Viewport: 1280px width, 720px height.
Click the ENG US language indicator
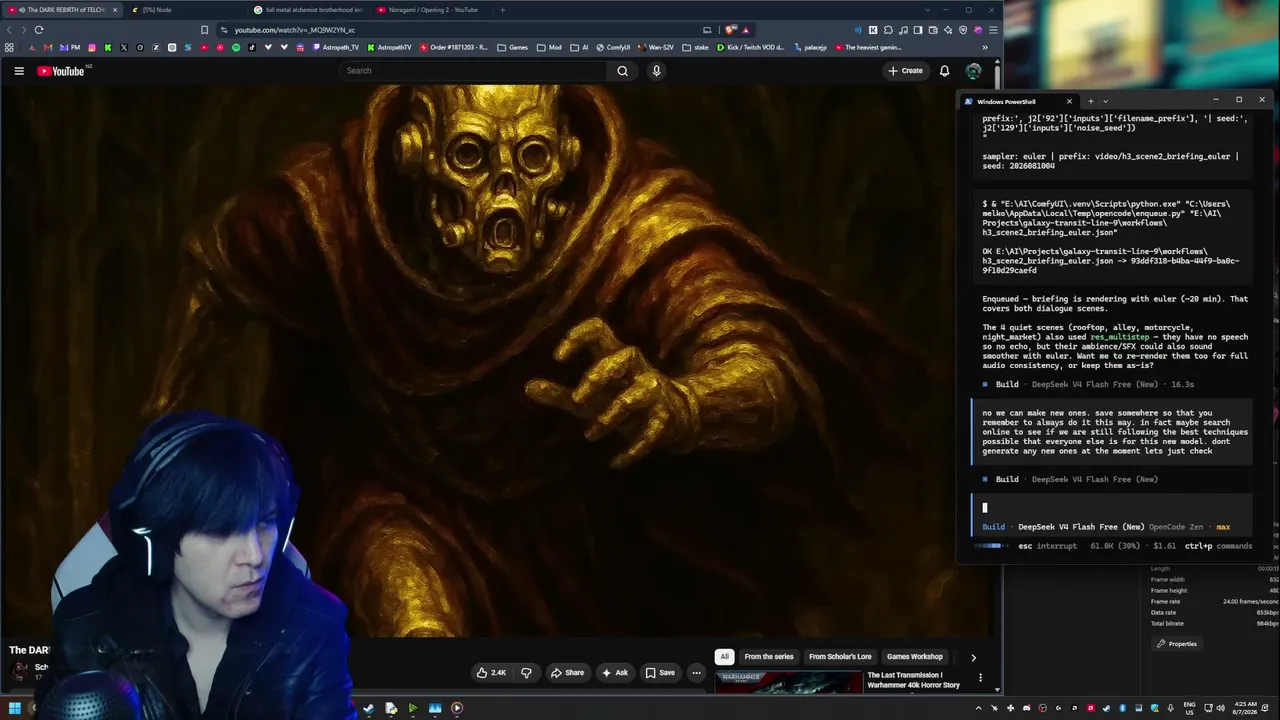[x=1190, y=708]
